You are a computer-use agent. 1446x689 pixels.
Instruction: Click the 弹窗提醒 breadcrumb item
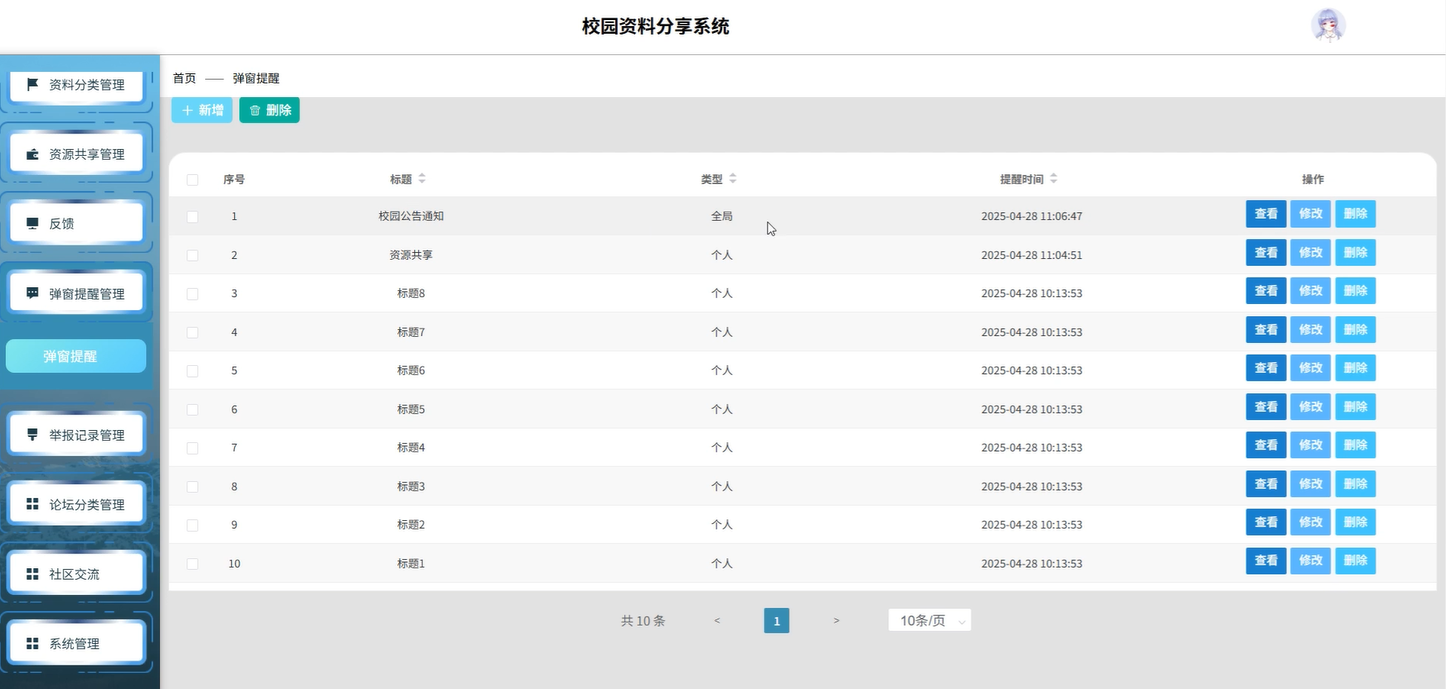pos(256,78)
